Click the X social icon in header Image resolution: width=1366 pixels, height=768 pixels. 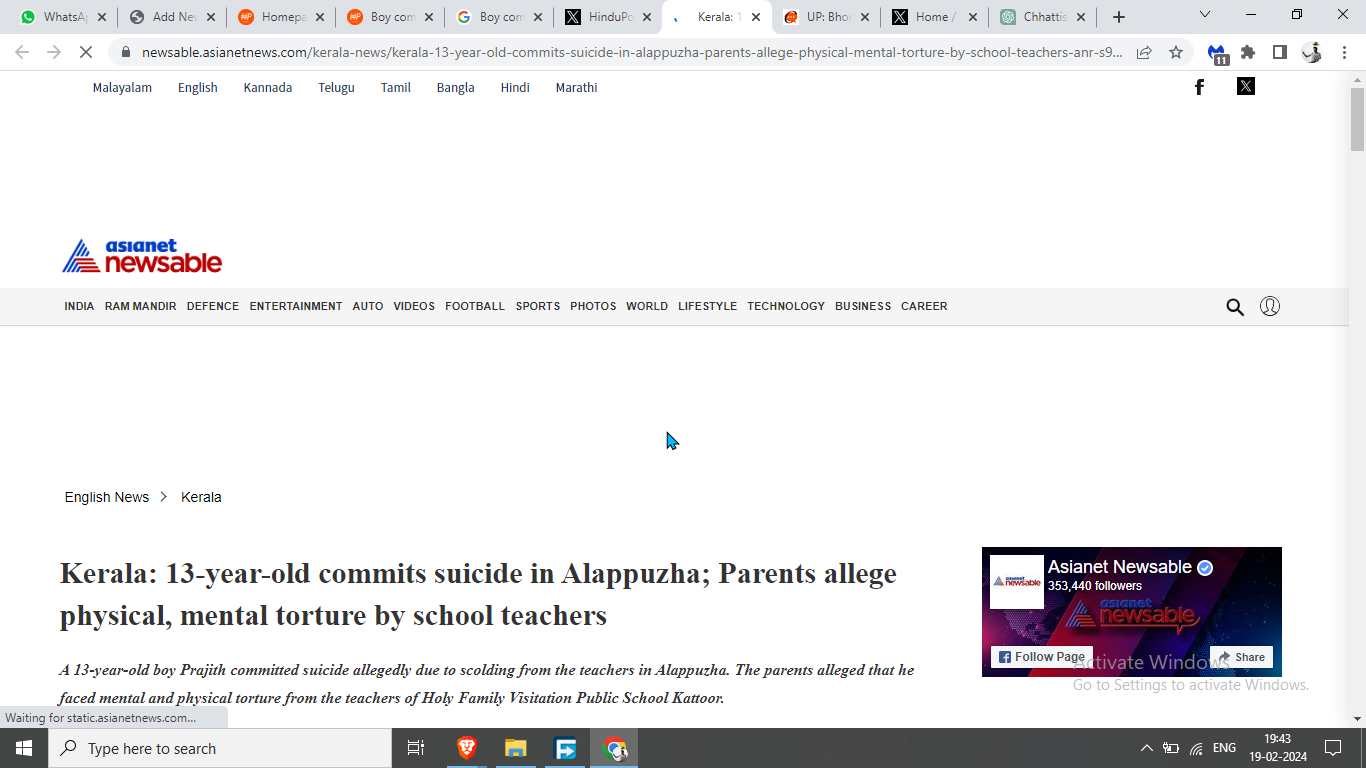click(x=1245, y=86)
